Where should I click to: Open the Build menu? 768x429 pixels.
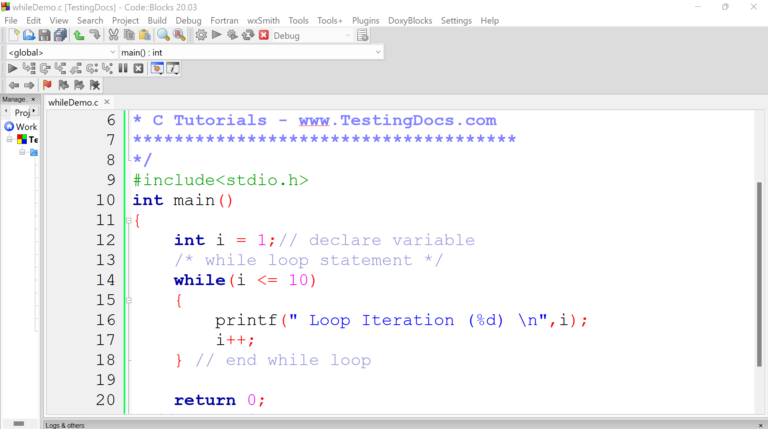click(x=157, y=20)
